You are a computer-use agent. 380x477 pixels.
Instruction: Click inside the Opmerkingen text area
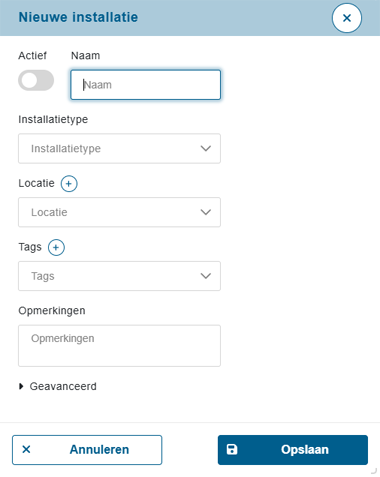119,346
